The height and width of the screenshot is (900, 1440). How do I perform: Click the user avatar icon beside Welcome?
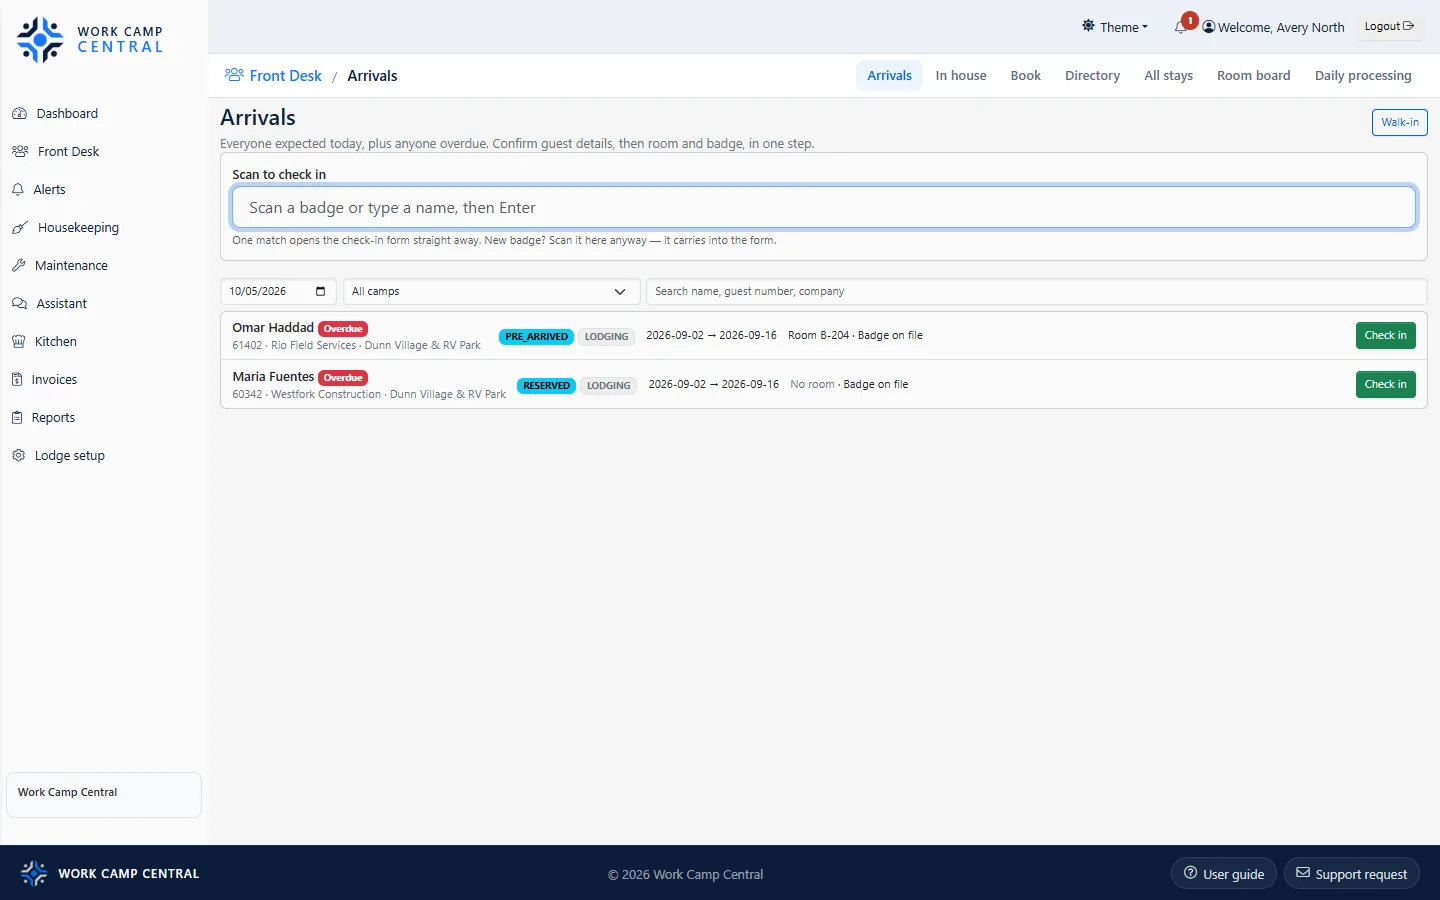point(1209,27)
